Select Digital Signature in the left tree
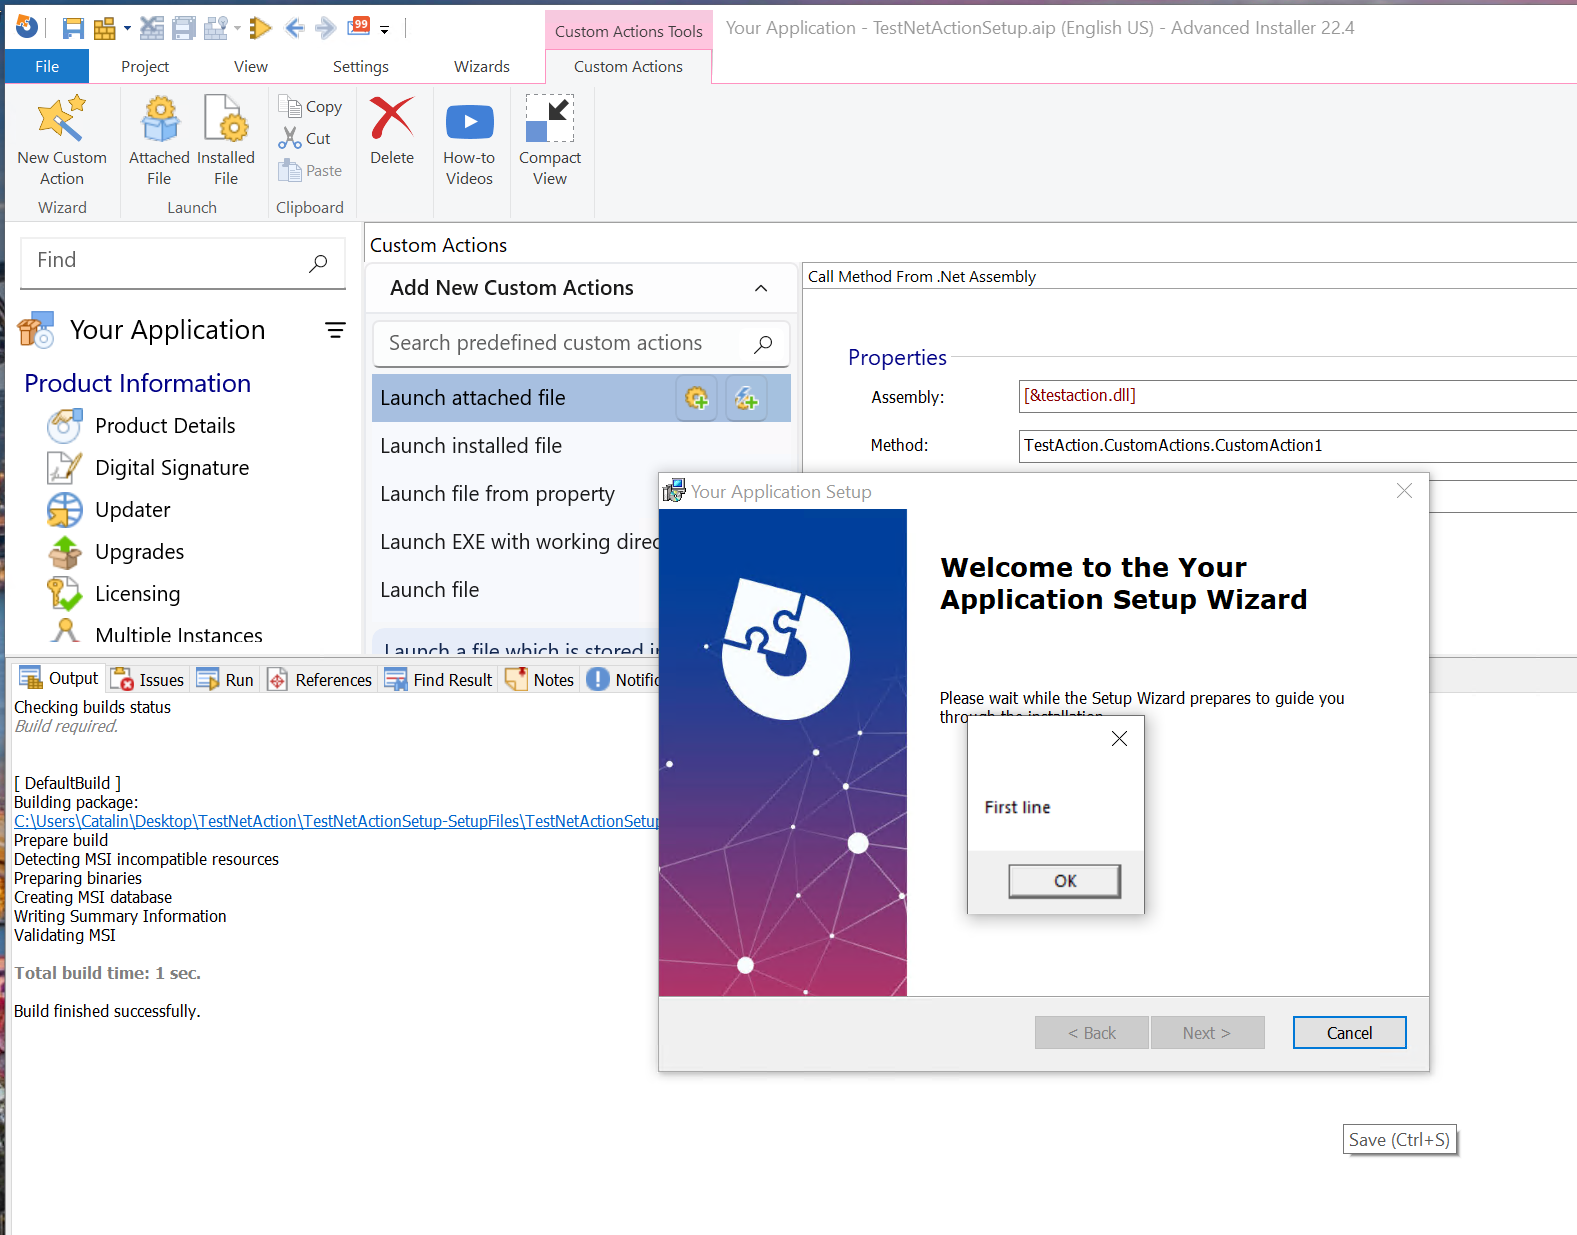This screenshot has height=1235, width=1577. point(171,468)
